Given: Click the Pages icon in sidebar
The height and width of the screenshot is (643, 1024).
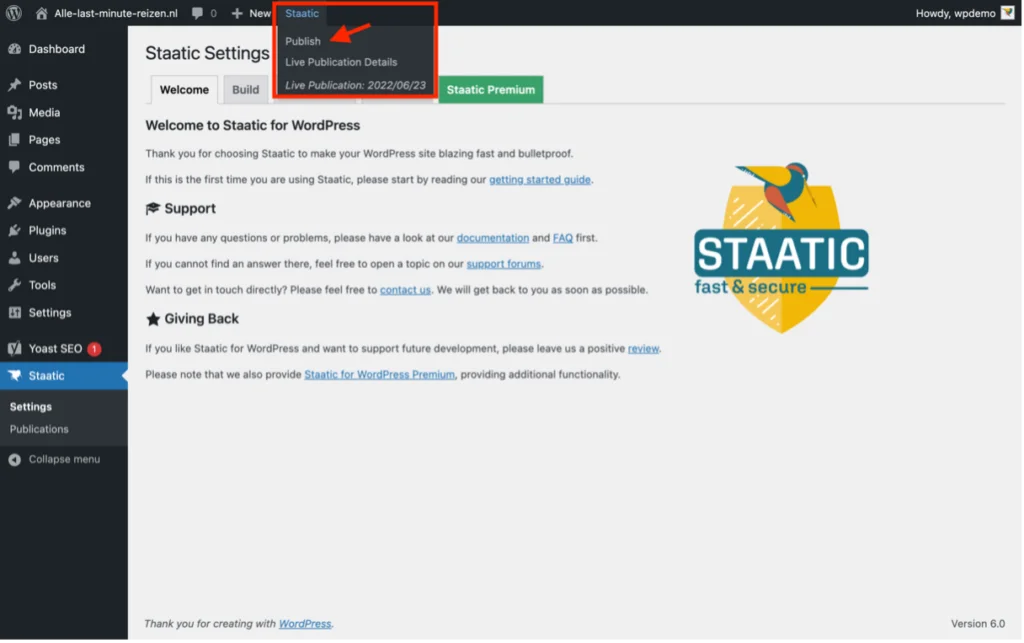Looking at the screenshot, I should pos(14,140).
